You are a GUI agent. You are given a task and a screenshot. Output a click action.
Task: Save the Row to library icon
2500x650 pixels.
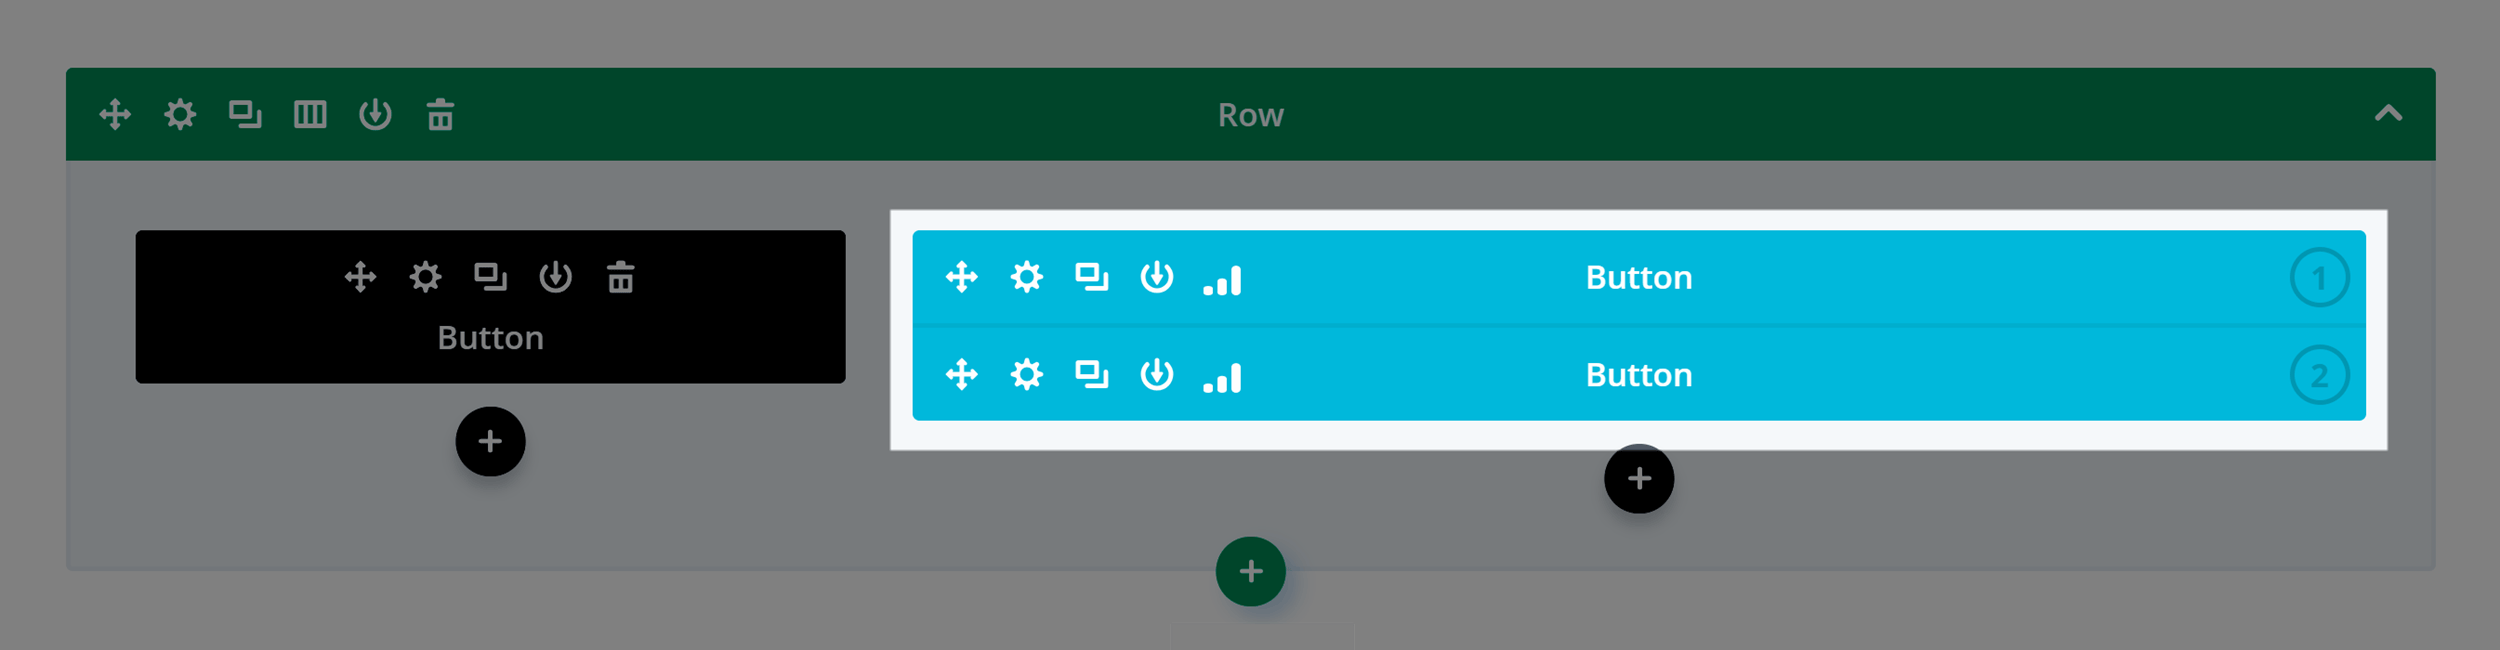point(375,114)
